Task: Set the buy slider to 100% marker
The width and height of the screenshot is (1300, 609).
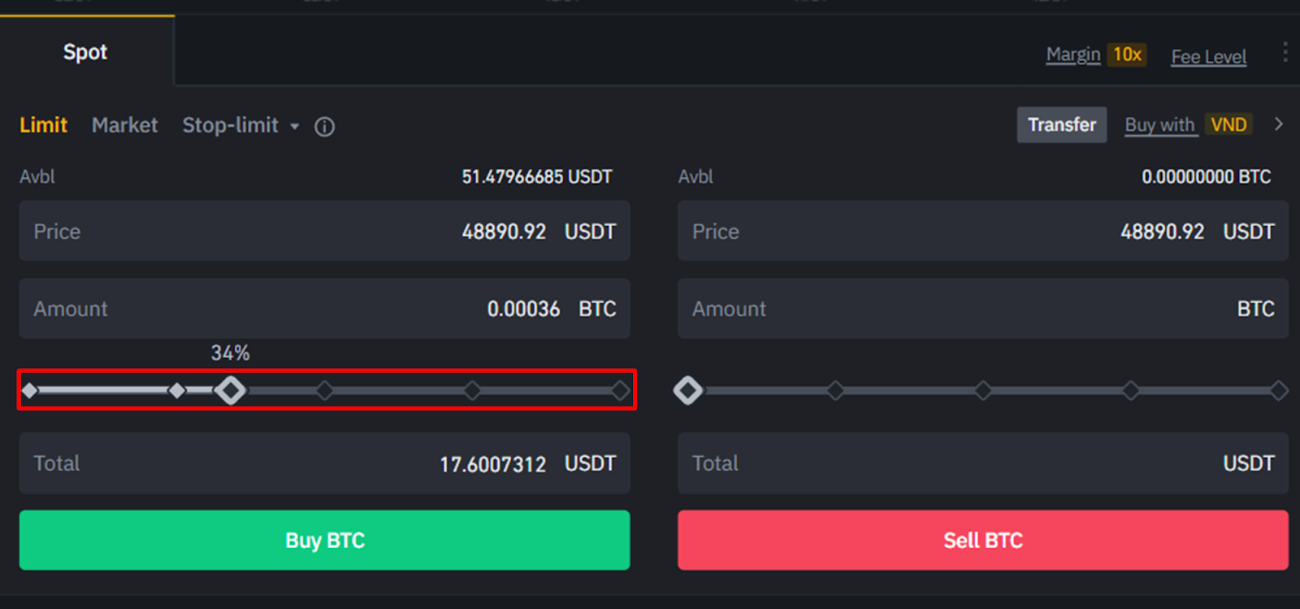Action: point(620,390)
